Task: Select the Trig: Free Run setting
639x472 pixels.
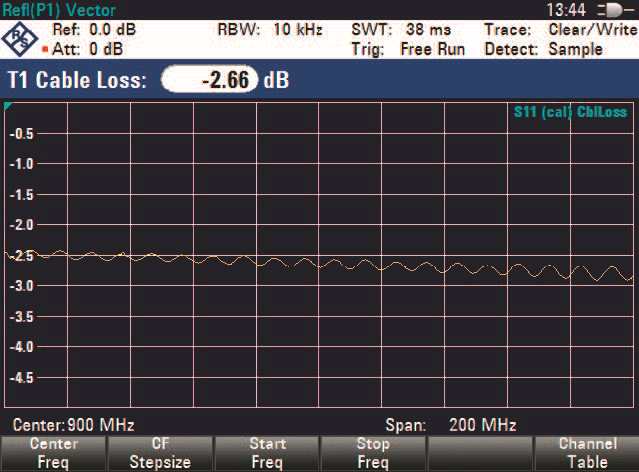Action: [408, 49]
